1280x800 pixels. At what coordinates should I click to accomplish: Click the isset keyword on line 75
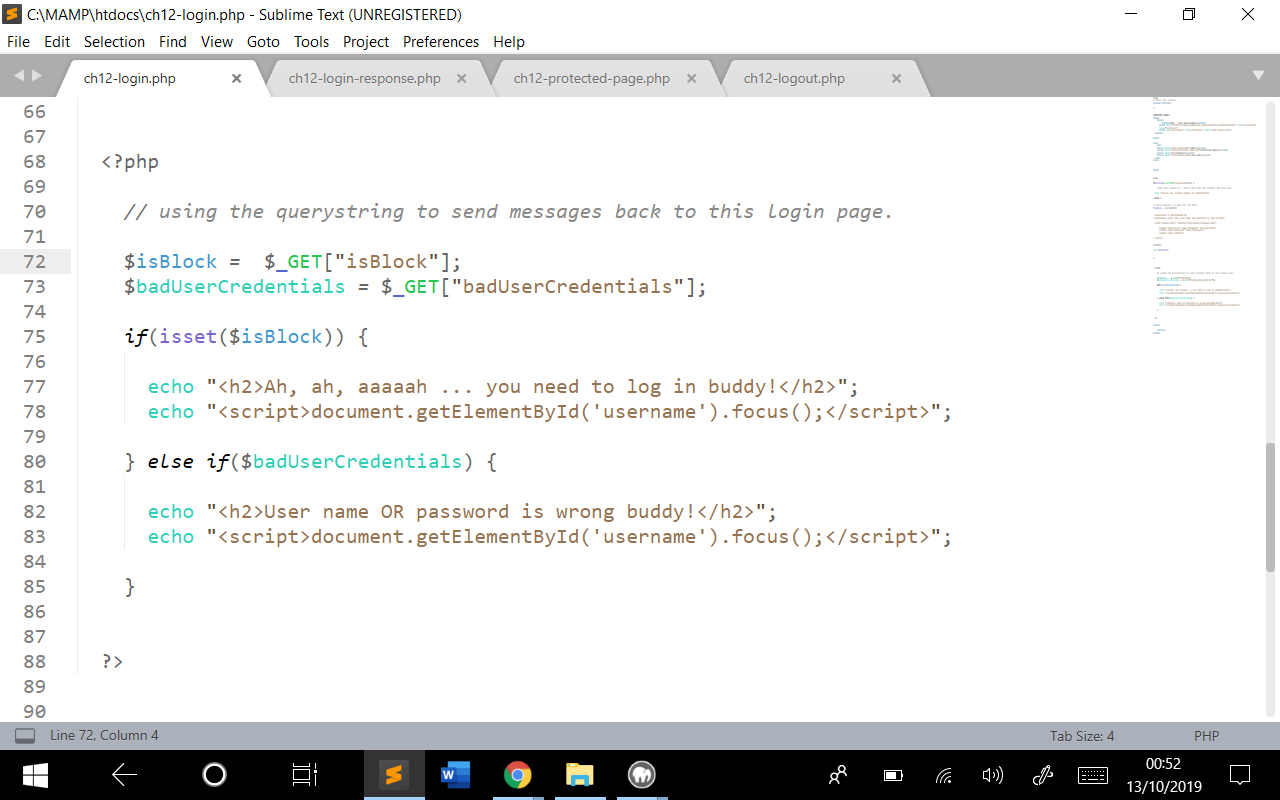tap(188, 336)
